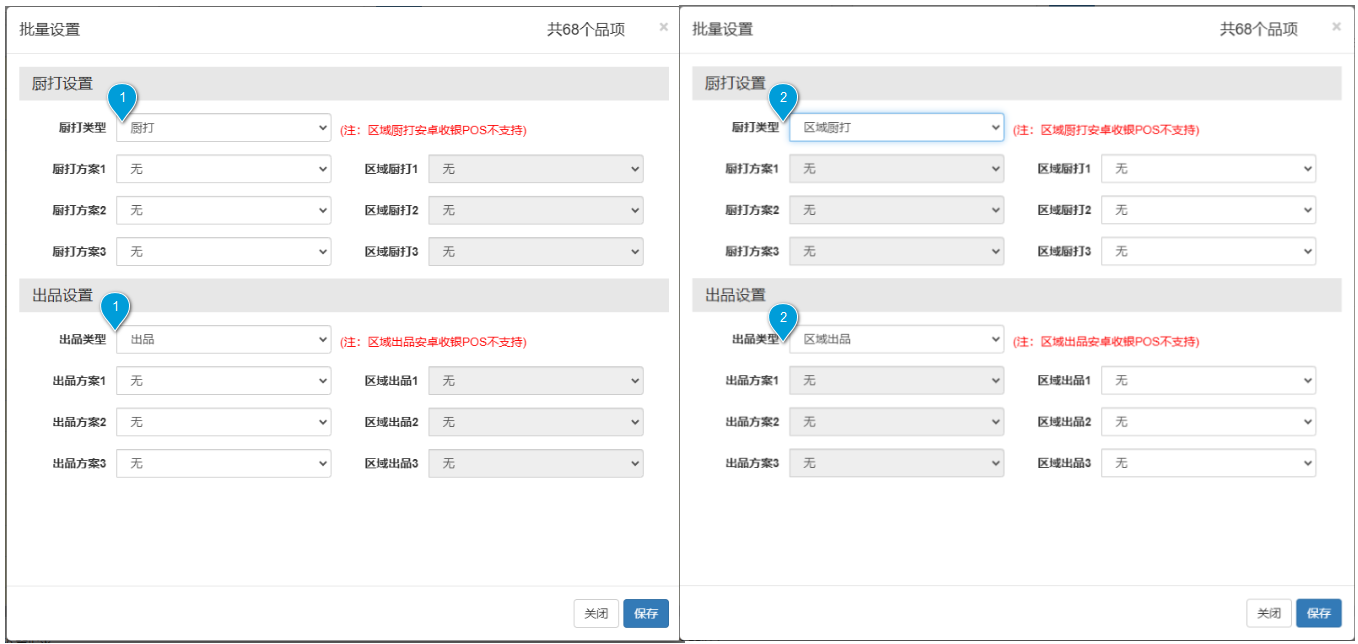
Task: Open 厨打方案1 dropdown in left dialog
Action: click(224, 169)
